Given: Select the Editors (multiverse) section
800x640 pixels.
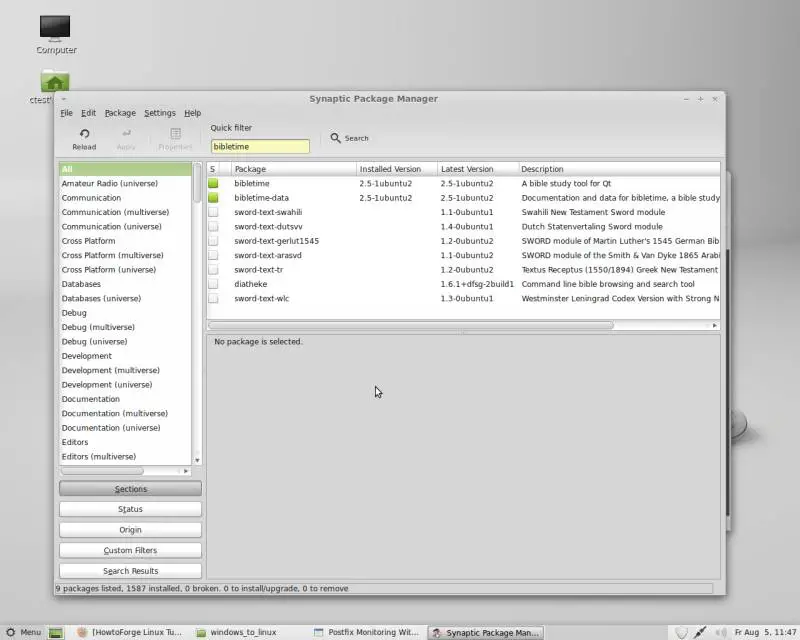Looking at the screenshot, I should [x=125, y=457].
